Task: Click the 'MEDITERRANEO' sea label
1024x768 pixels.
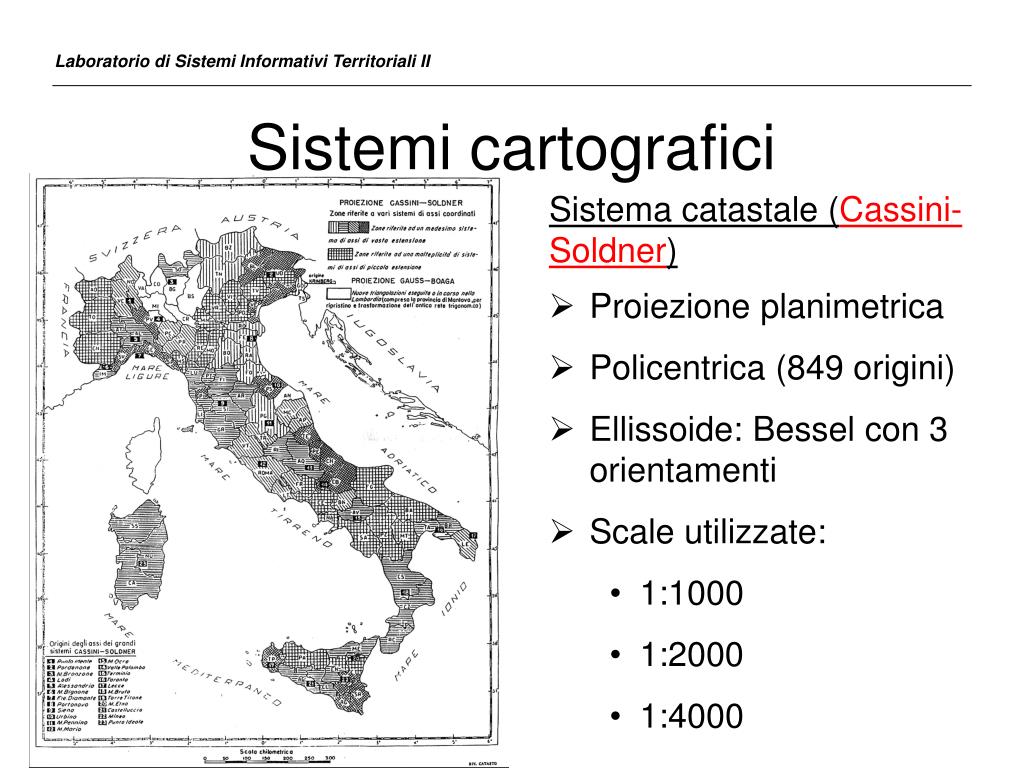Action: point(227,683)
